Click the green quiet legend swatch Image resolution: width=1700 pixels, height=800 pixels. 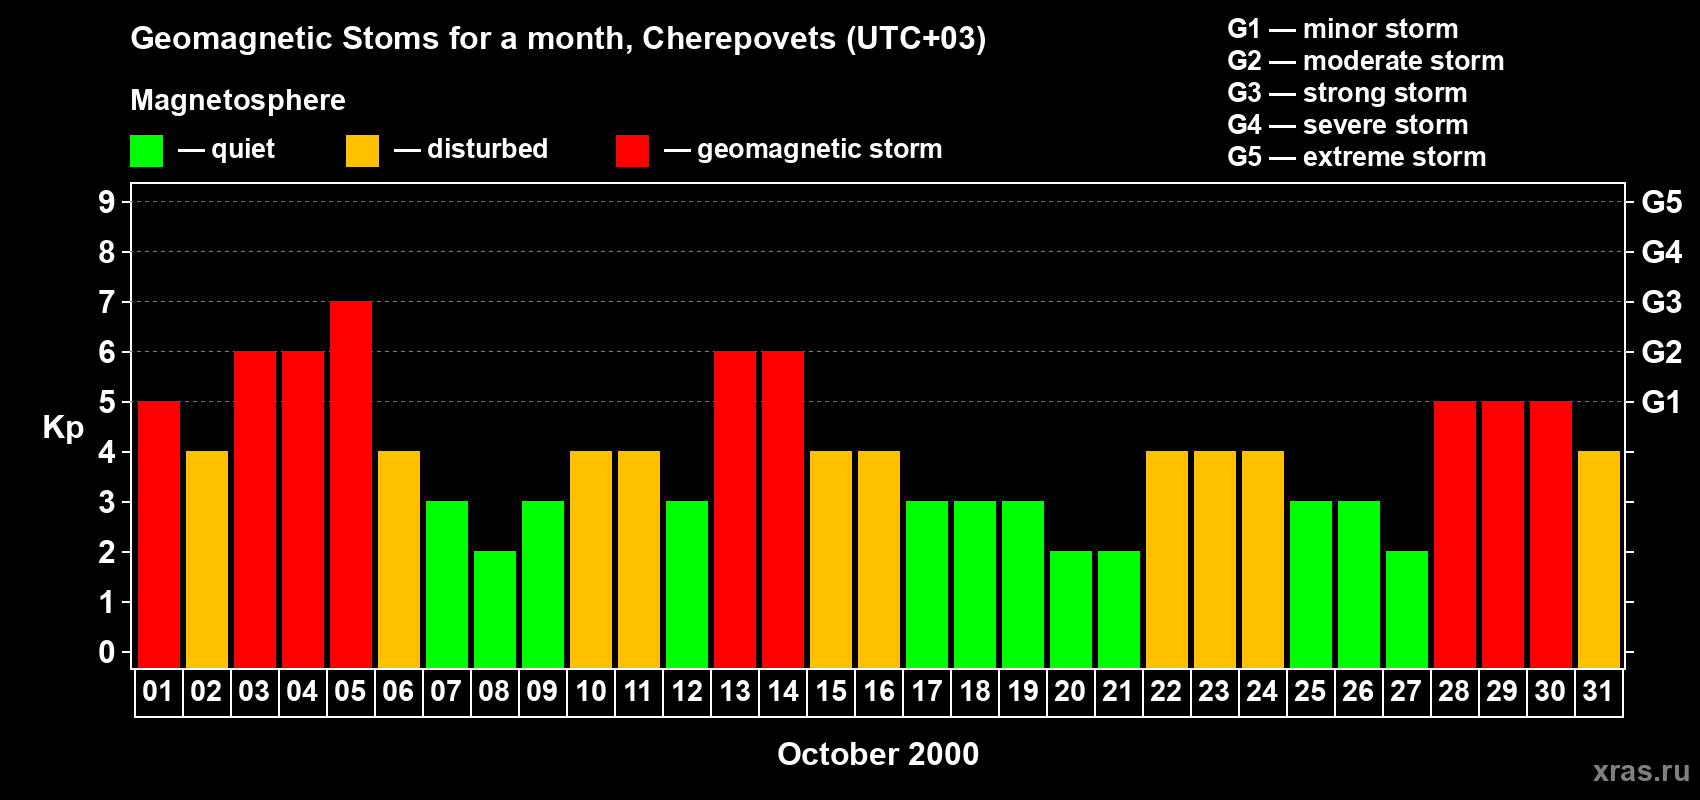tap(146, 151)
